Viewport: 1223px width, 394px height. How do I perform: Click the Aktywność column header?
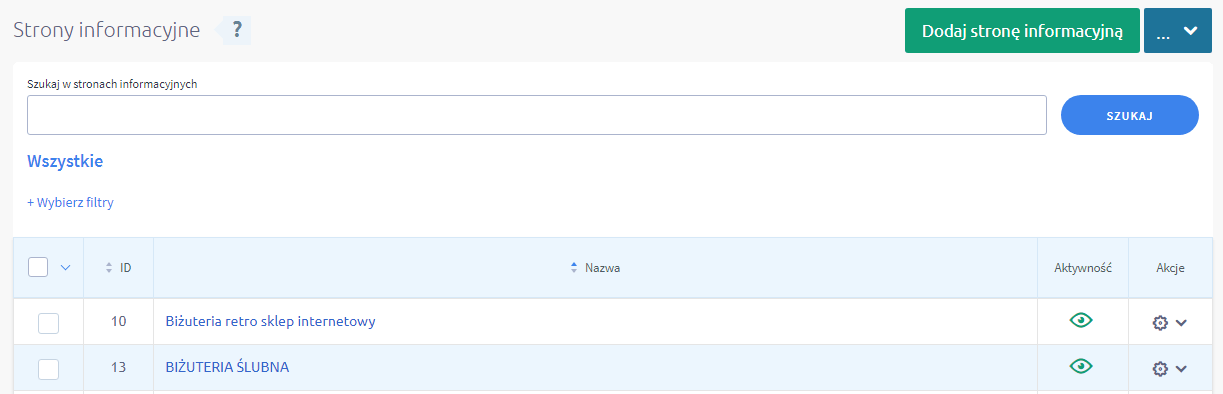(1083, 267)
